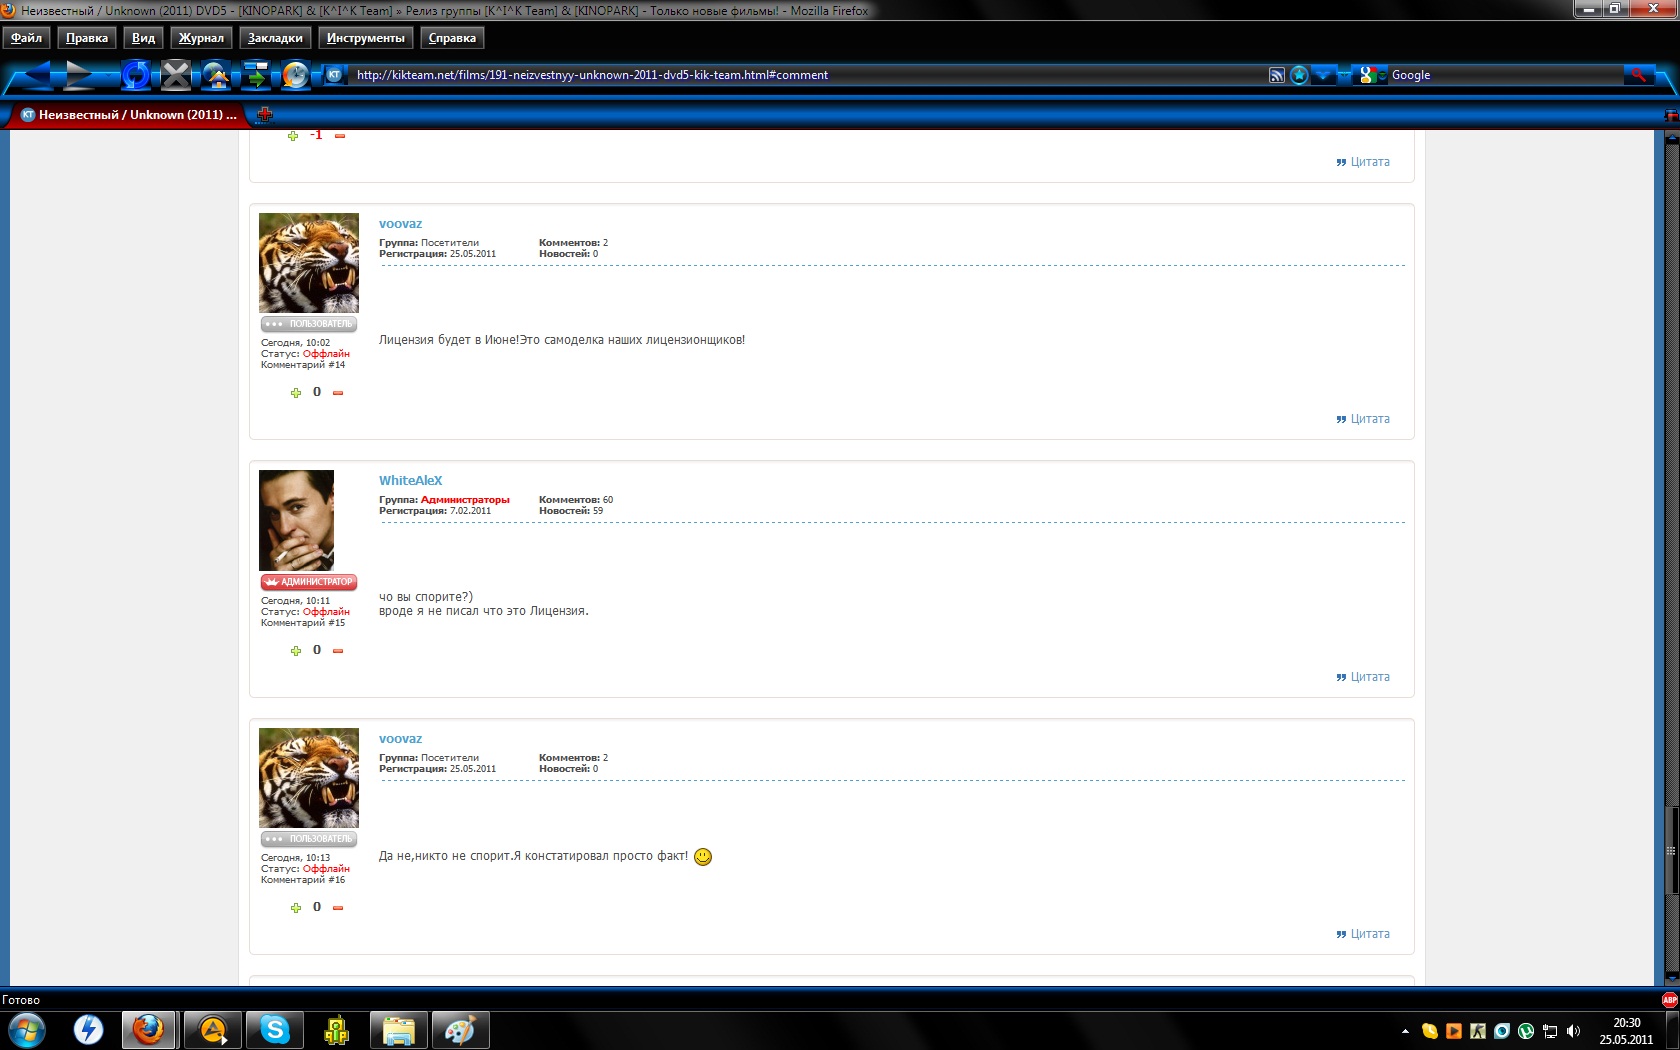Click the downloads toolbar icon with green arrow
The image size is (1680, 1050).
pyautogui.click(x=256, y=75)
